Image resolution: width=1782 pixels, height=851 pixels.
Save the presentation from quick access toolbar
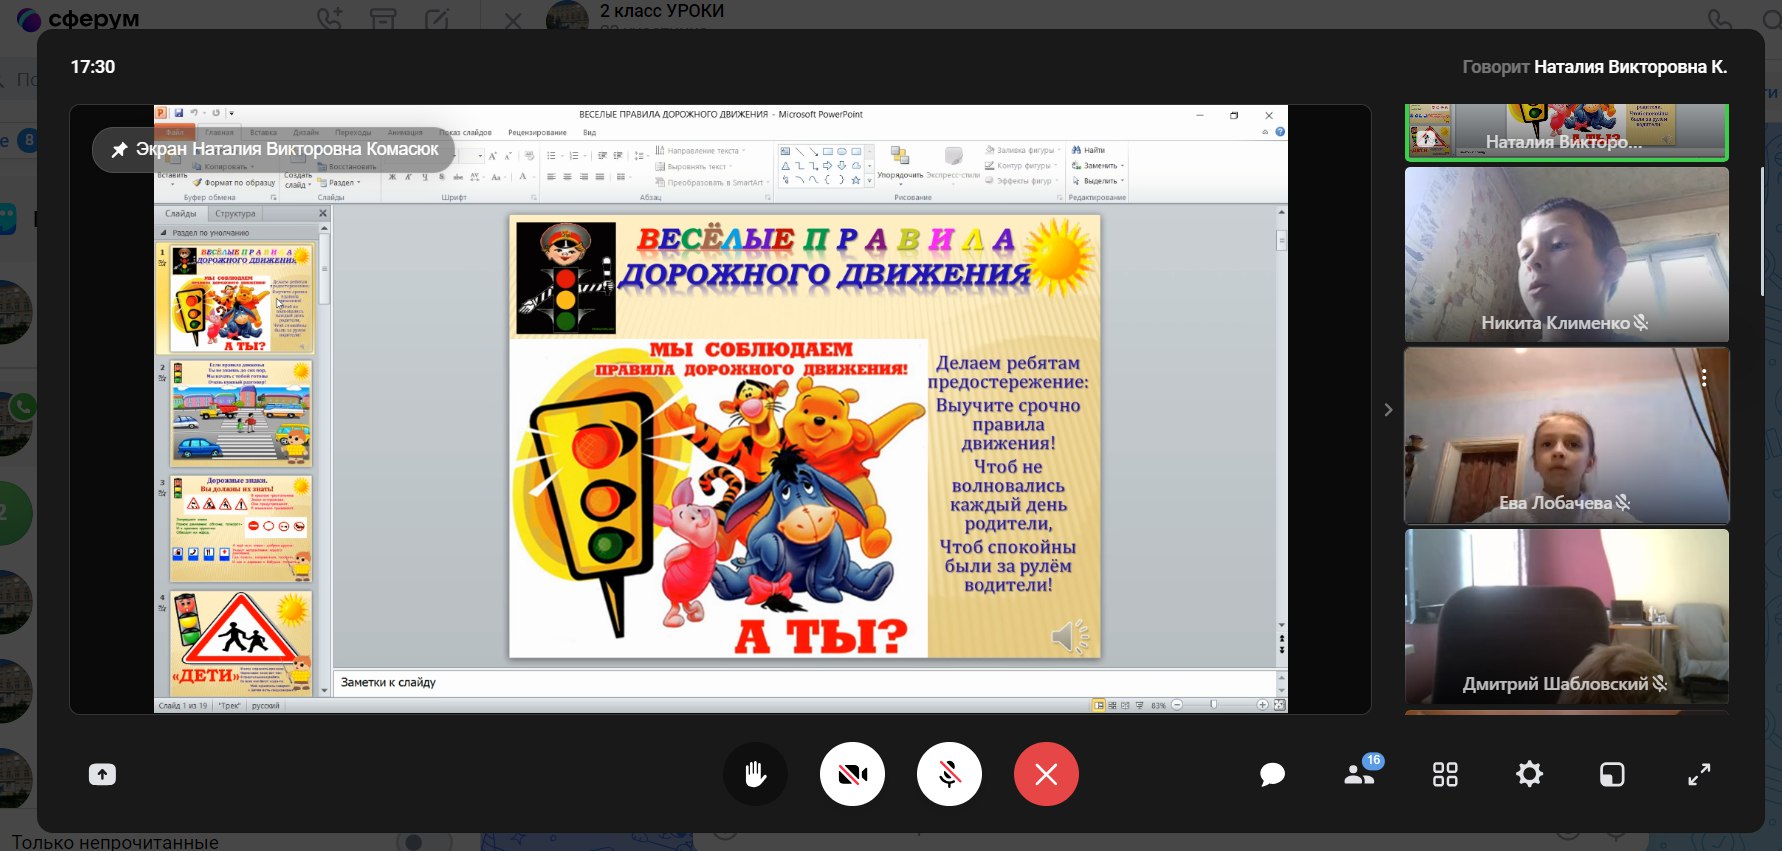[179, 114]
